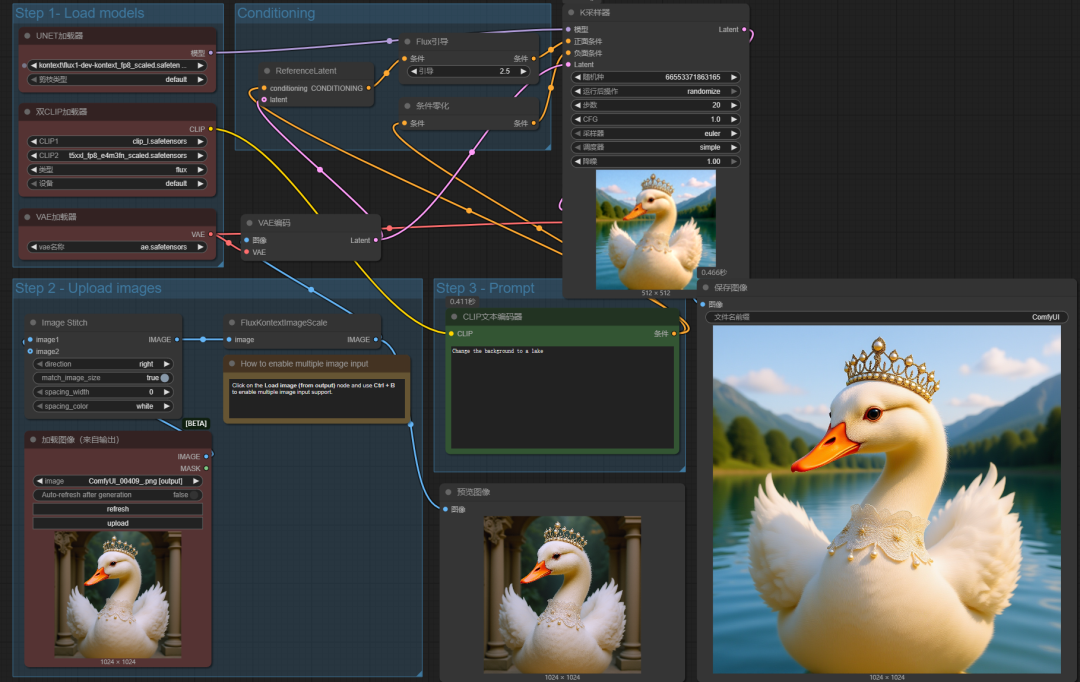Collapse the Image Stitch node via title dot

pyautogui.click(x=33, y=322)
